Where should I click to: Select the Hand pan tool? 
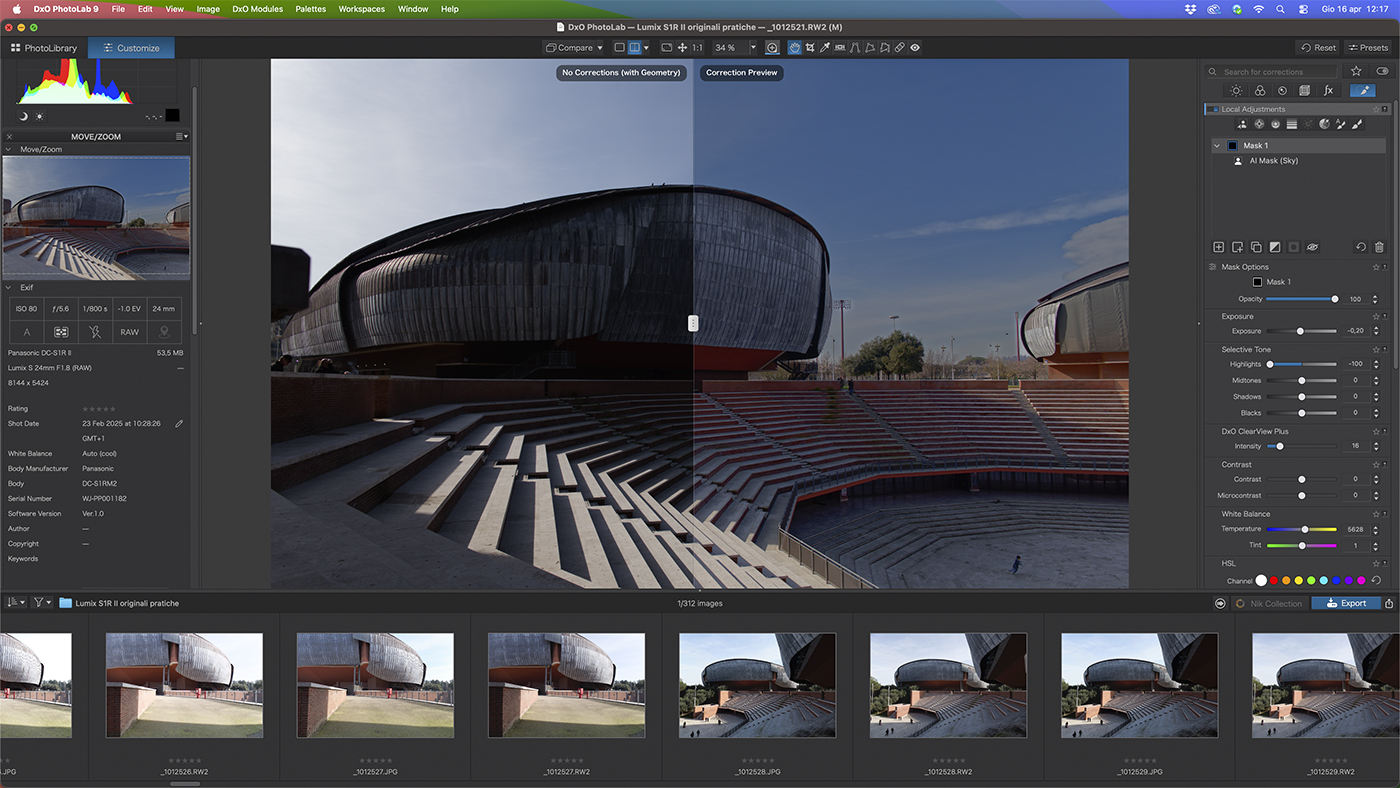794,48
